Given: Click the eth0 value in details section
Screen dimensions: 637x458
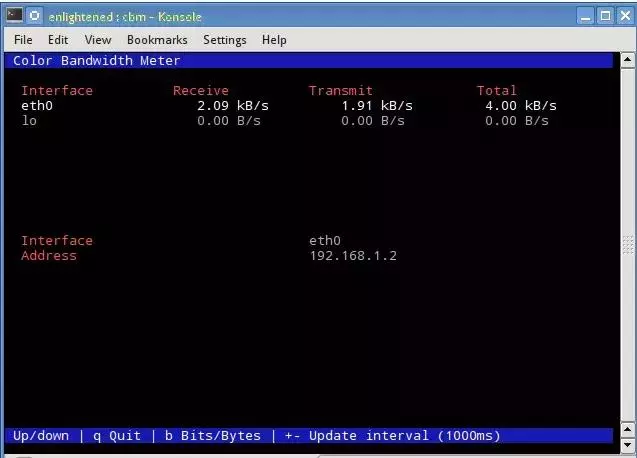Looking at the screenshot, I should click(325, 241).
